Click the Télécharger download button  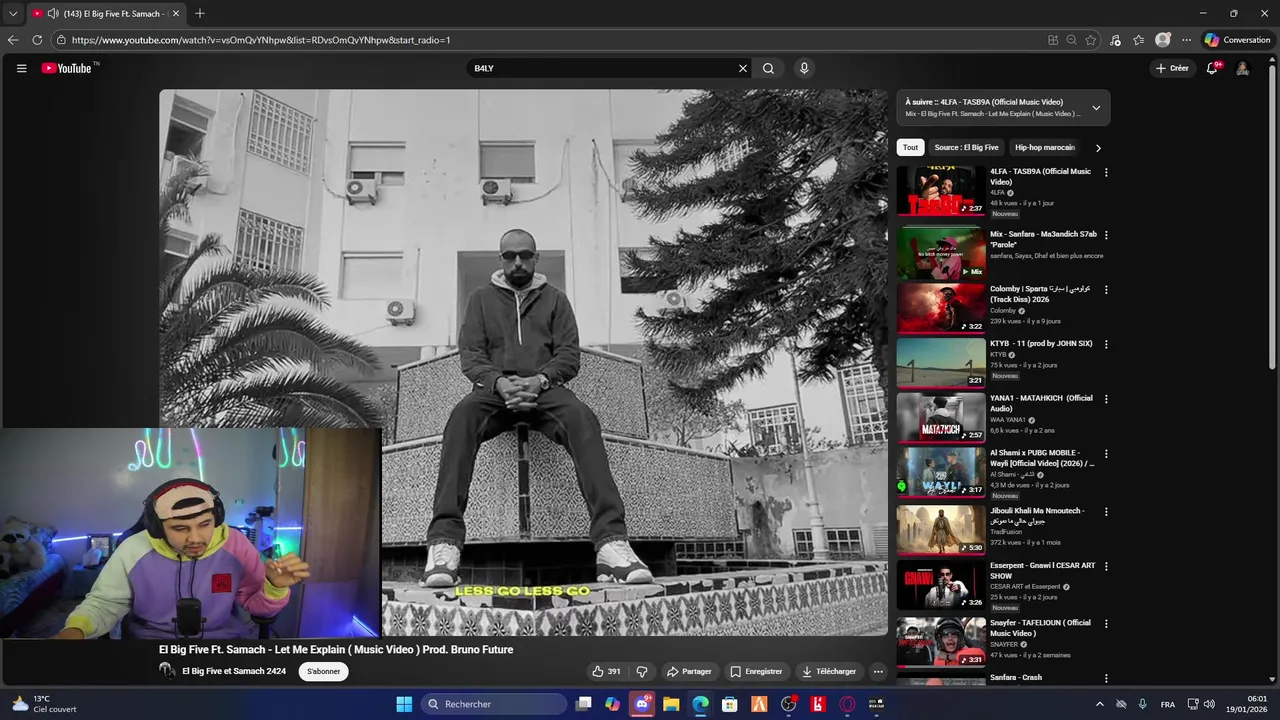829,671
